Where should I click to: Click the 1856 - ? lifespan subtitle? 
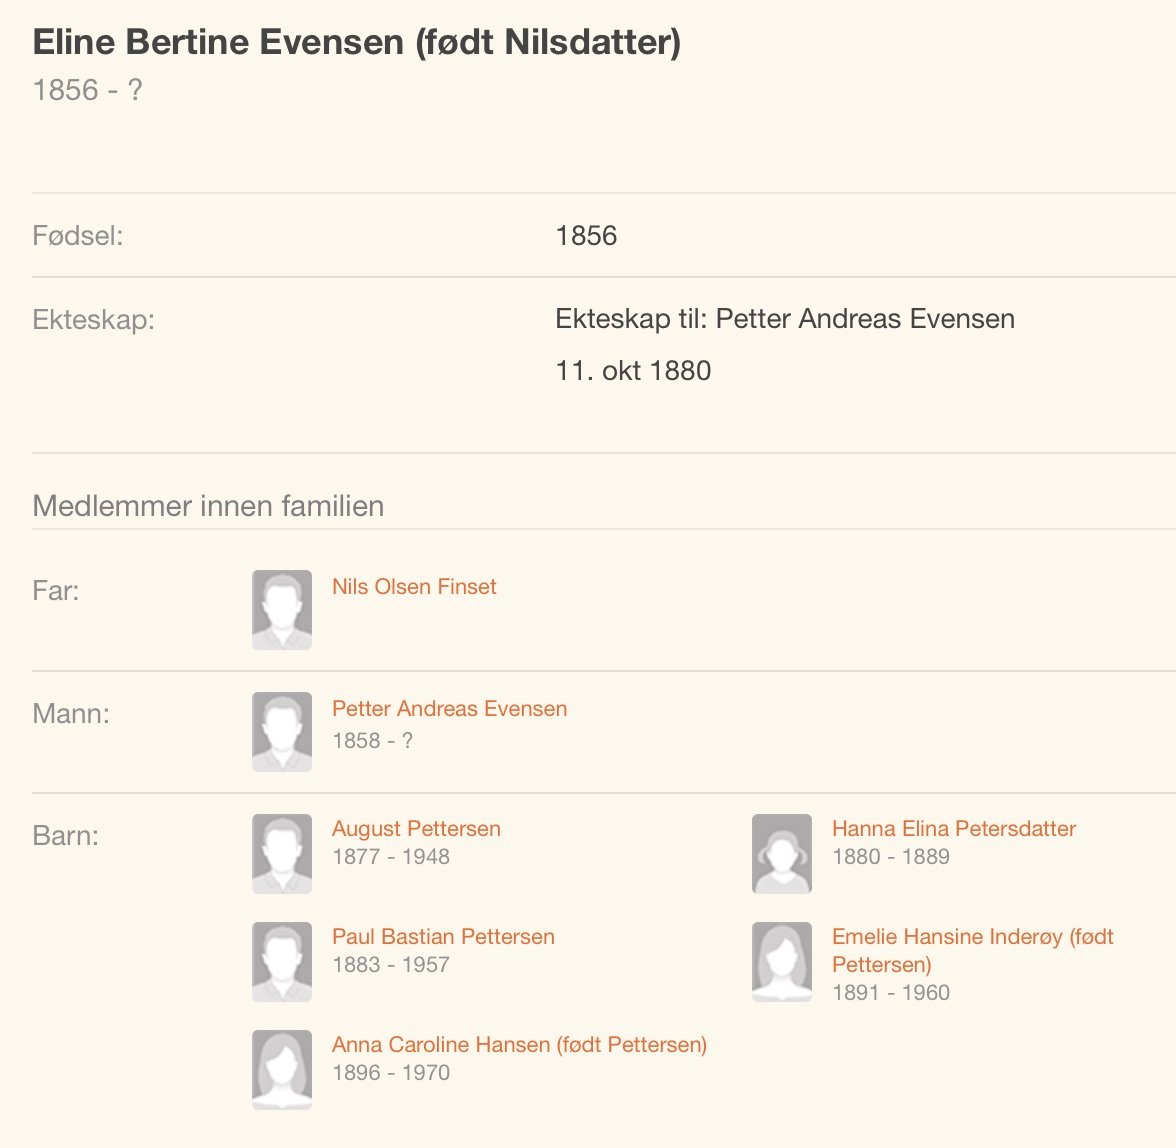(x=87, y=90)
